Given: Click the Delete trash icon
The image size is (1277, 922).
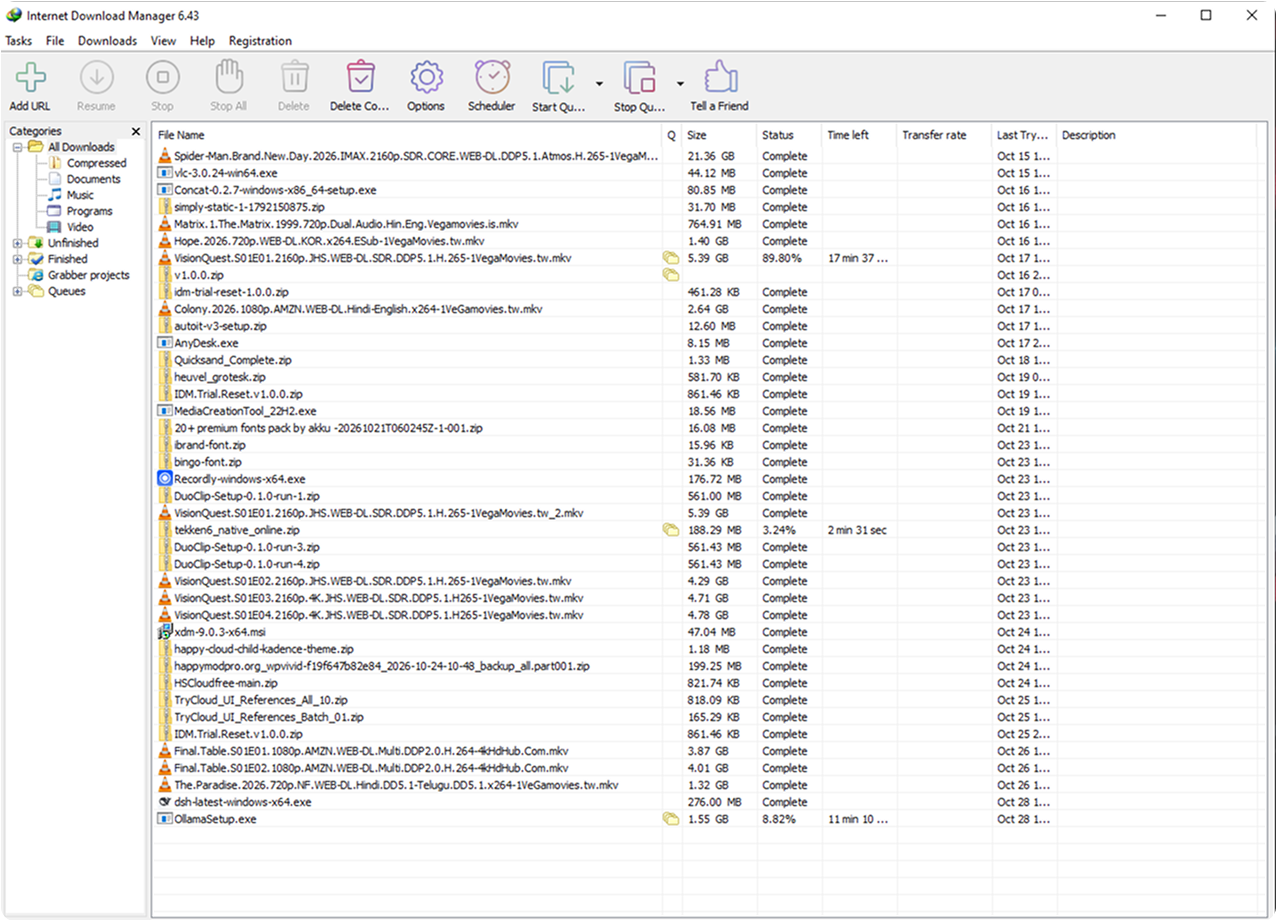Looking at the screenshot, I should [x=294, y=77].
